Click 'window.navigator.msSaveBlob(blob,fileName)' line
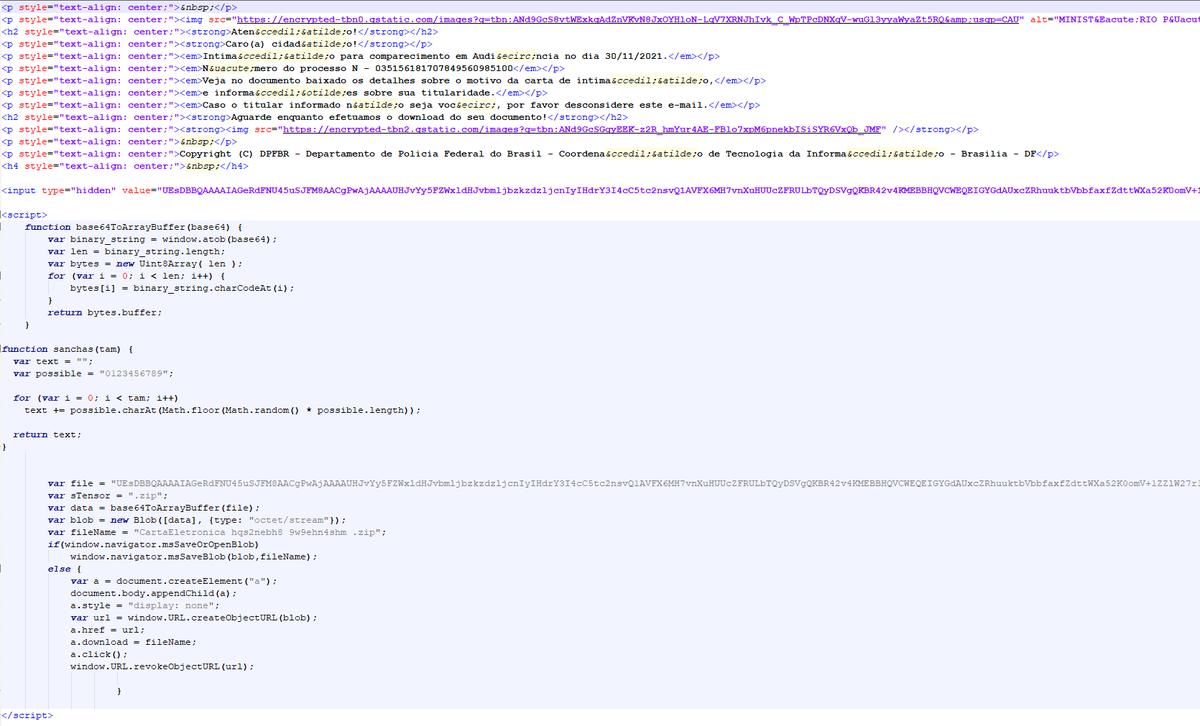1200x726 pixels. coord(194,556)
